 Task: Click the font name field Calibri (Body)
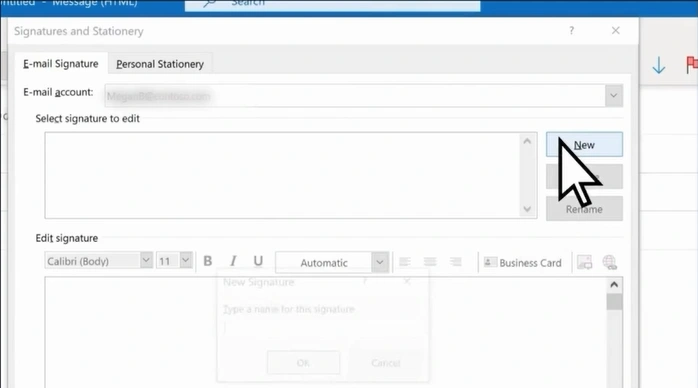click(93, 261)
